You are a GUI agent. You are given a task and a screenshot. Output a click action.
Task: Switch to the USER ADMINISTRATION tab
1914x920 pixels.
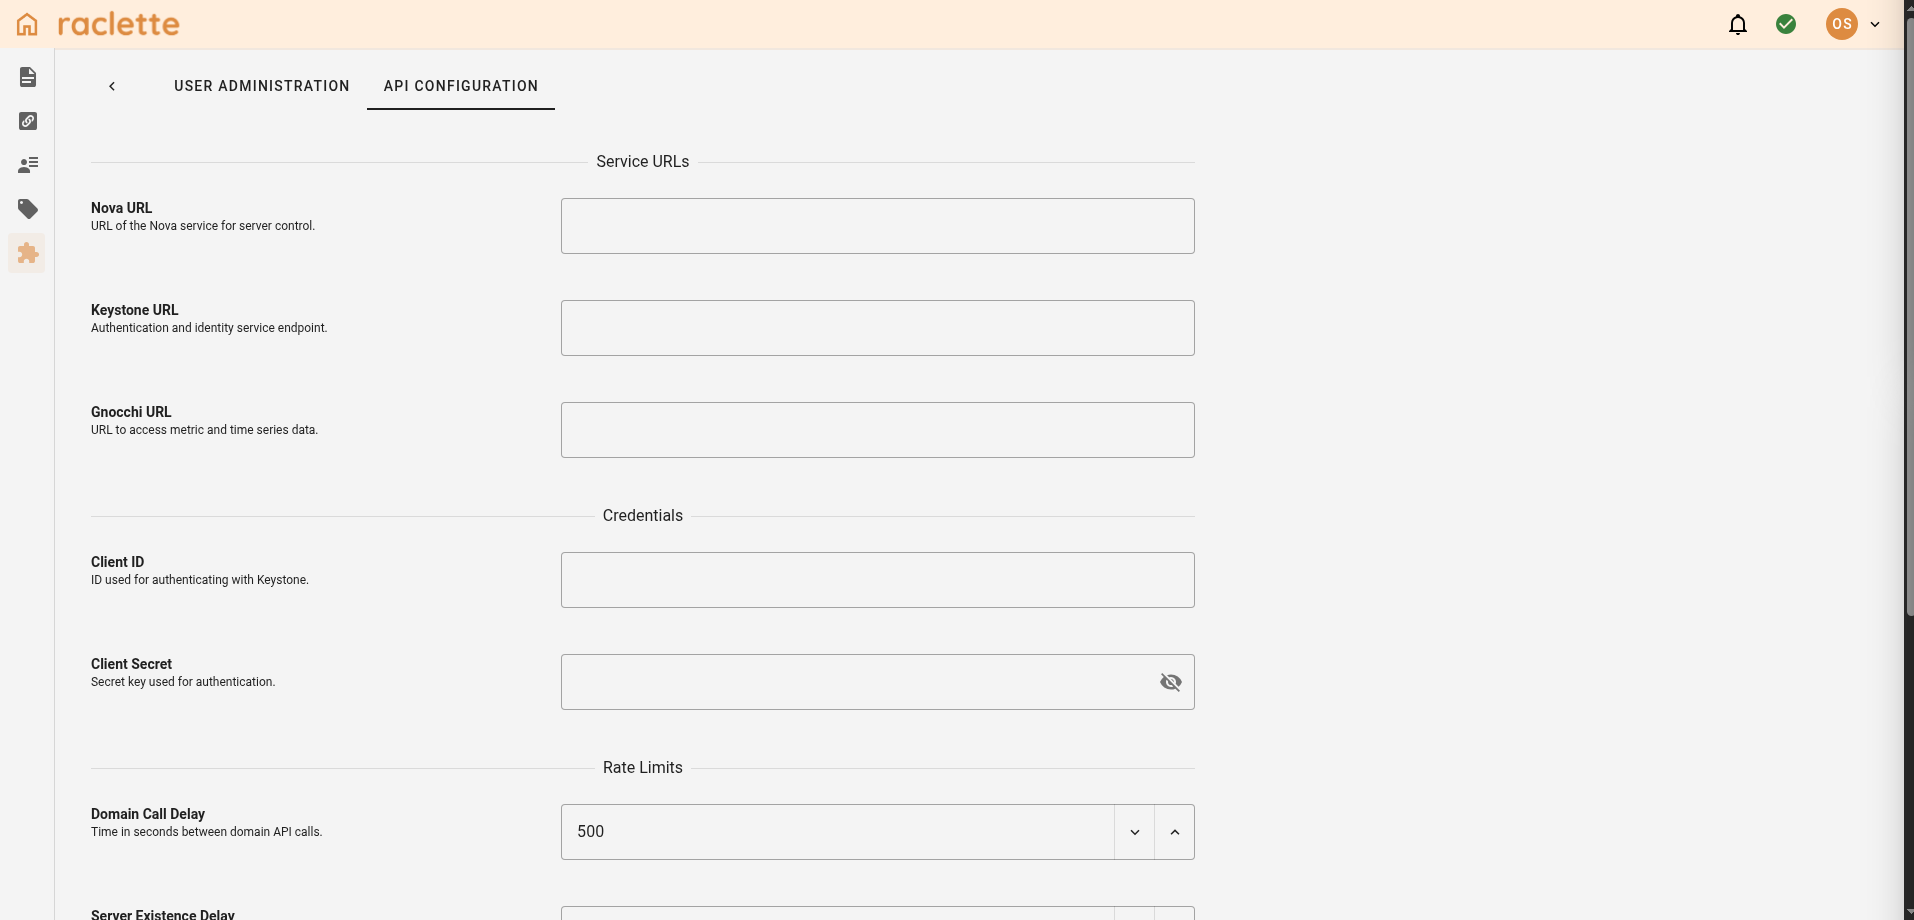[x=262, y=86]
